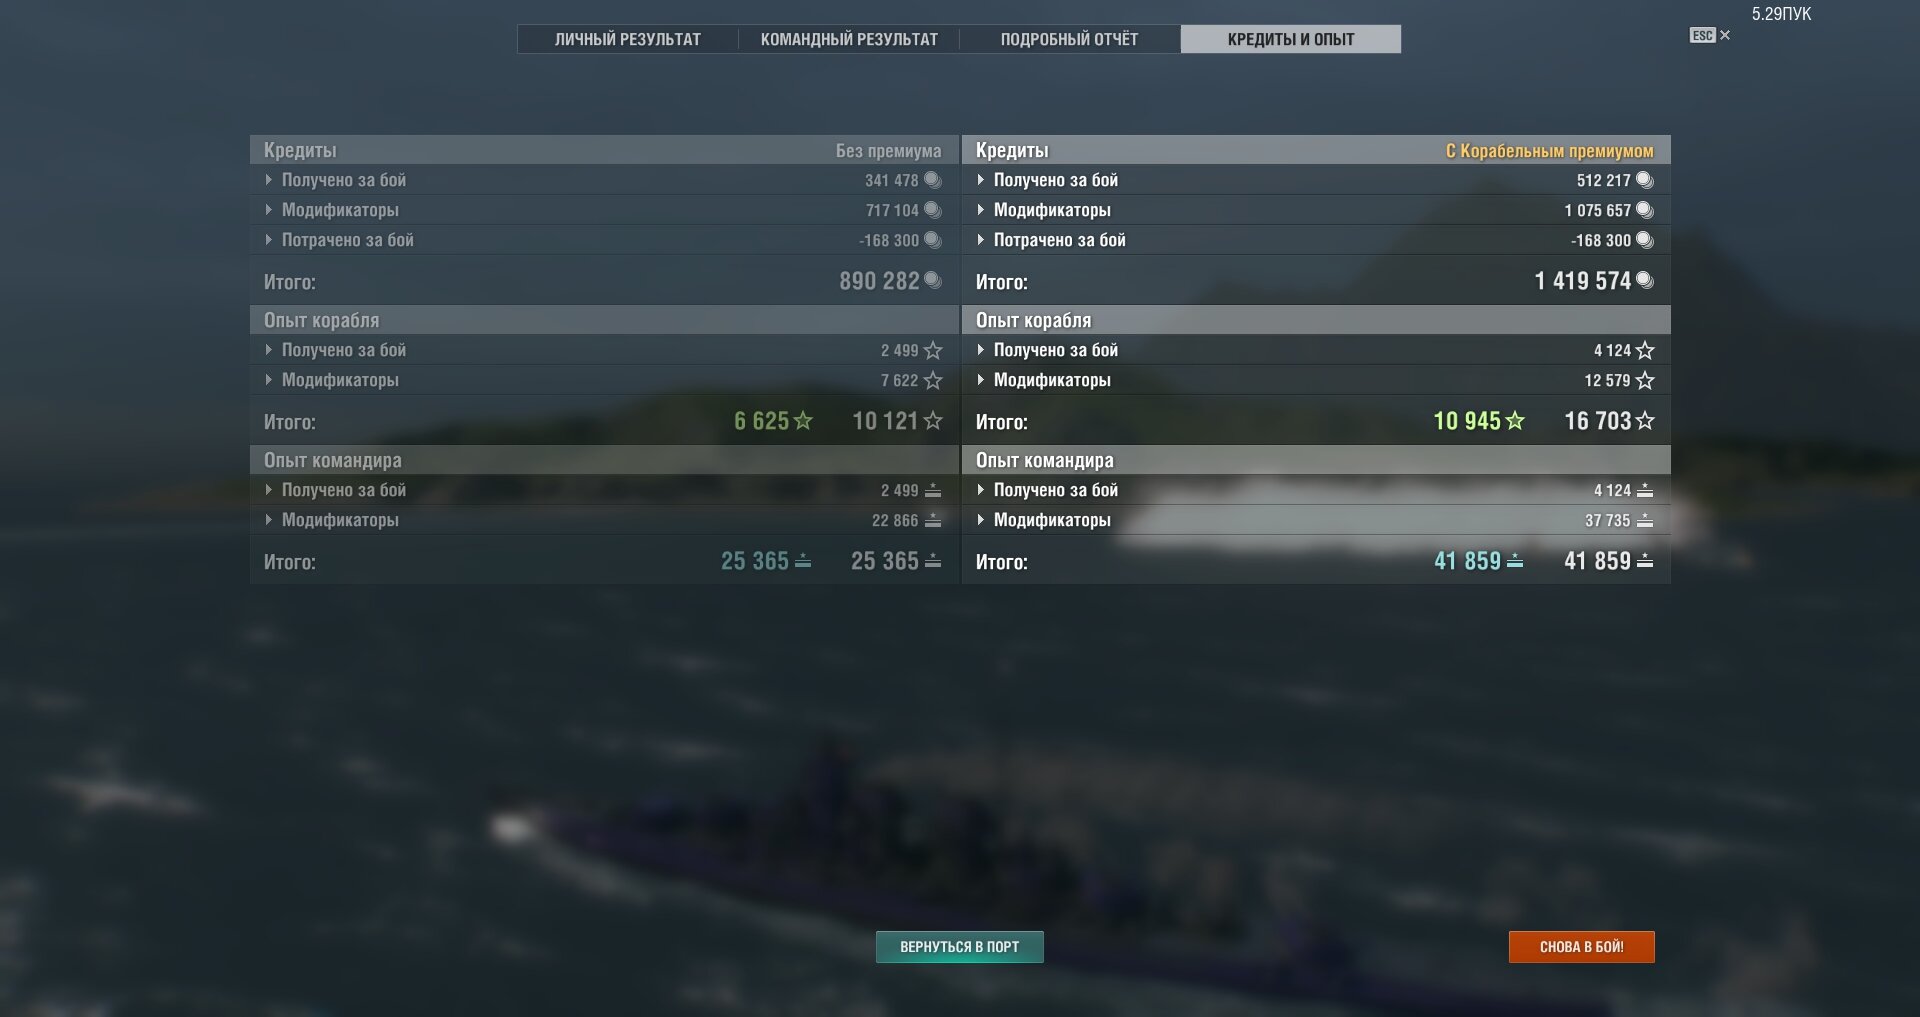Expand ship XP 'Модификаторы' row showing 12 579
Viewport: 1920px width, 1017px height.
[x=1316, y=380]
